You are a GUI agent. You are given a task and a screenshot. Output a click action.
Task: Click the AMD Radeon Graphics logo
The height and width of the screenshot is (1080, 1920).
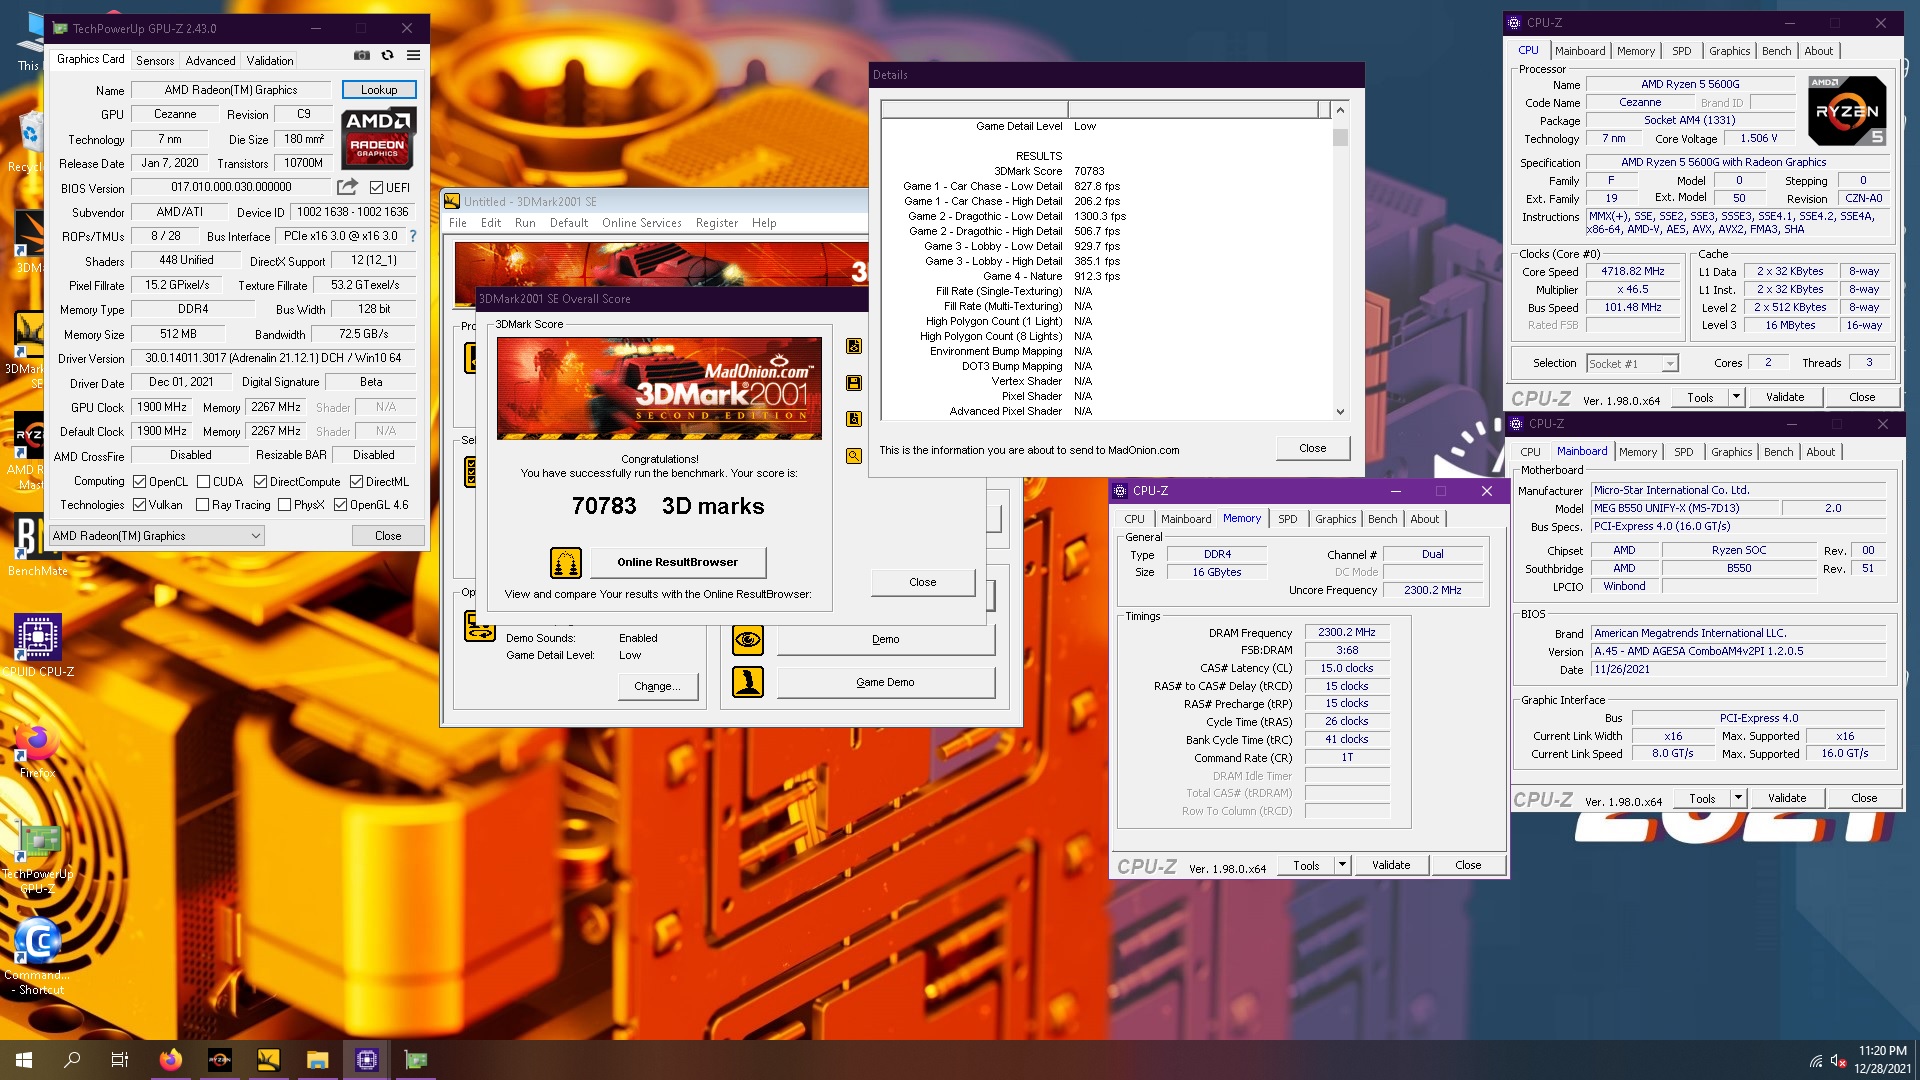[x=378, y=138]
